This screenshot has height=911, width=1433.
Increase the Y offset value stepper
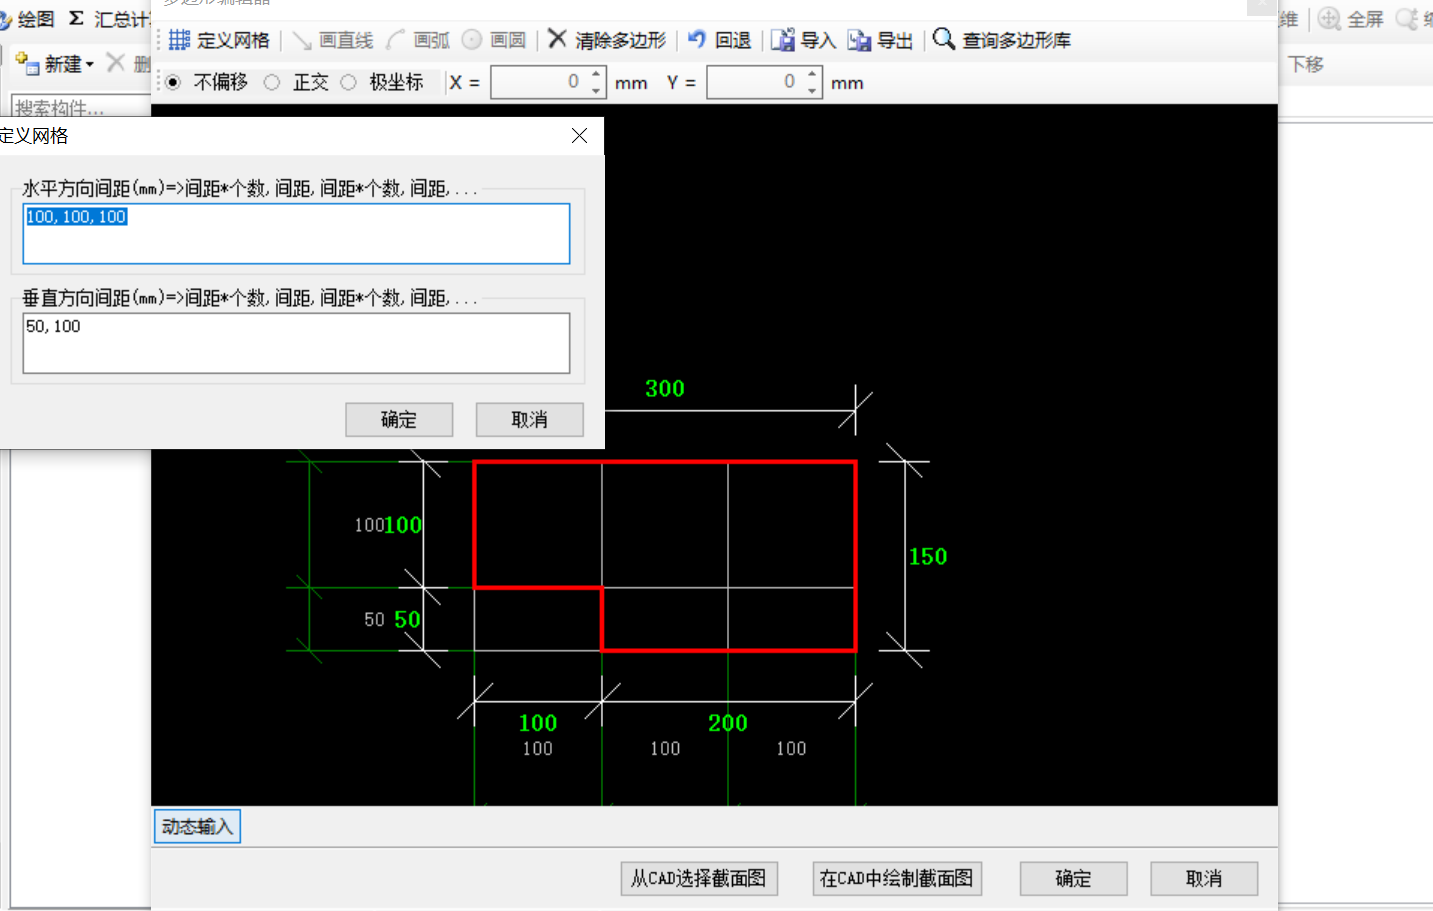pos(812,74)
